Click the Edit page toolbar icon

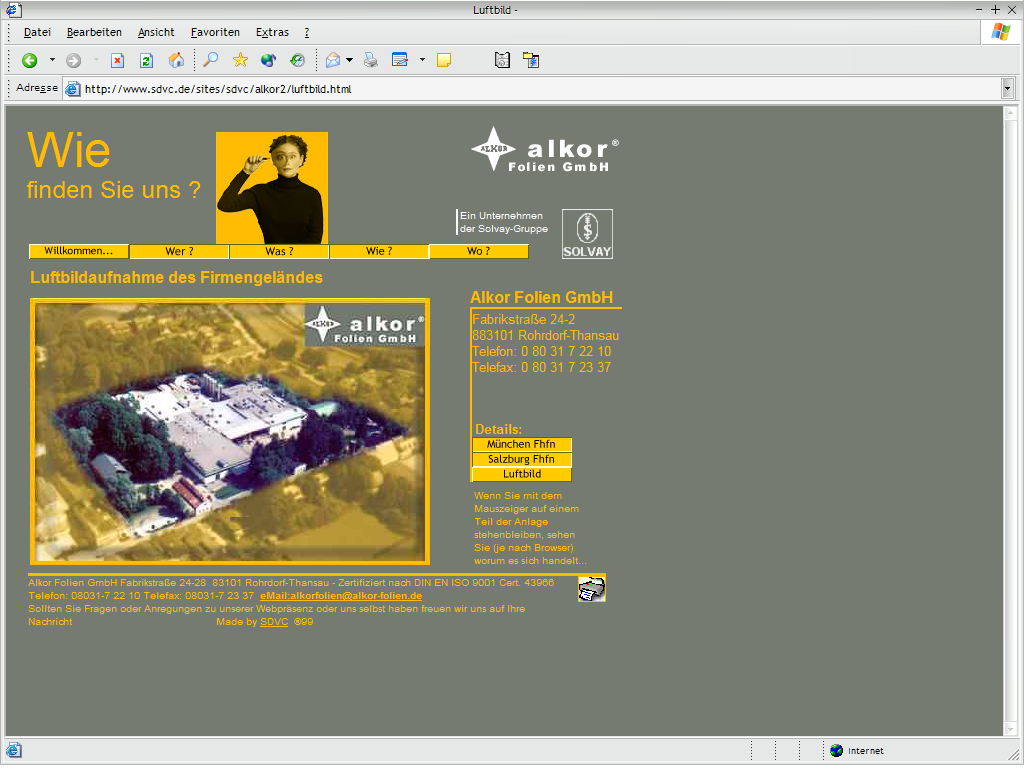pyautogui.click(x=400, y=61)
